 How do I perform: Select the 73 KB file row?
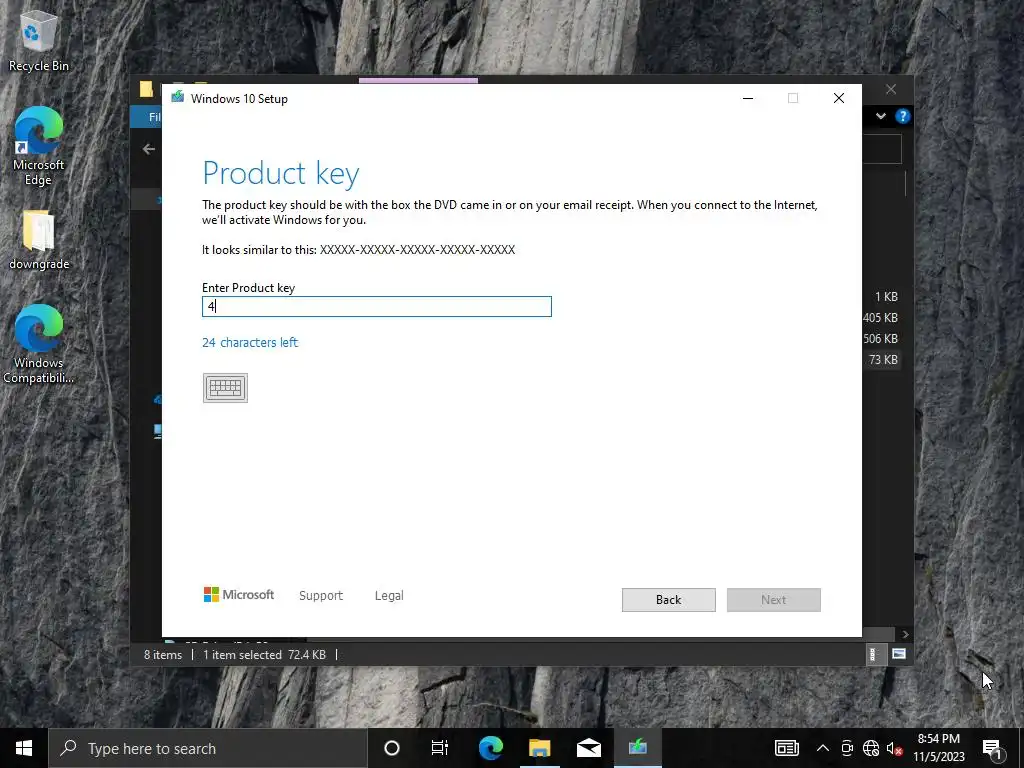click(883, 359)
